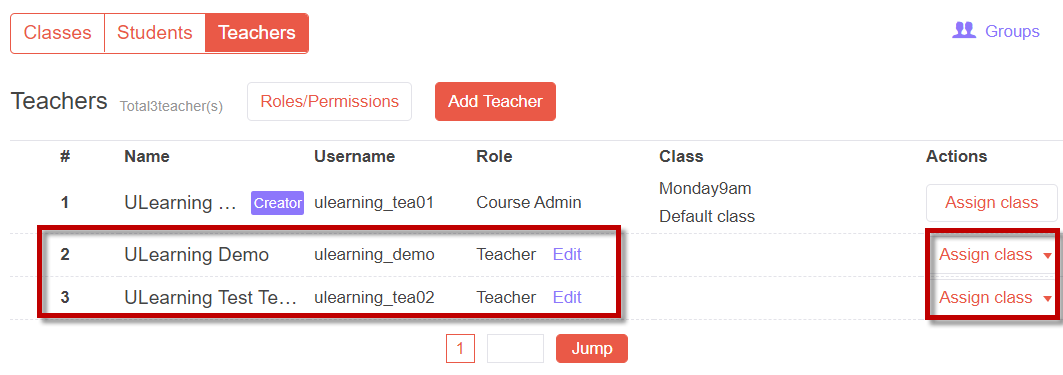1063x375 pixels.
Task: Expand Assign class arrow for ULearning Demo
Action: tap(1047, 256)
